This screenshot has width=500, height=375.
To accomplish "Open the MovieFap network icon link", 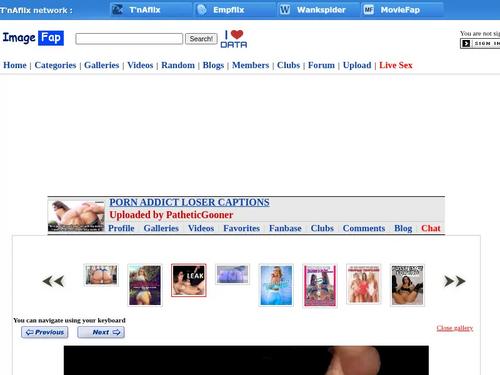I will [368, 10].
